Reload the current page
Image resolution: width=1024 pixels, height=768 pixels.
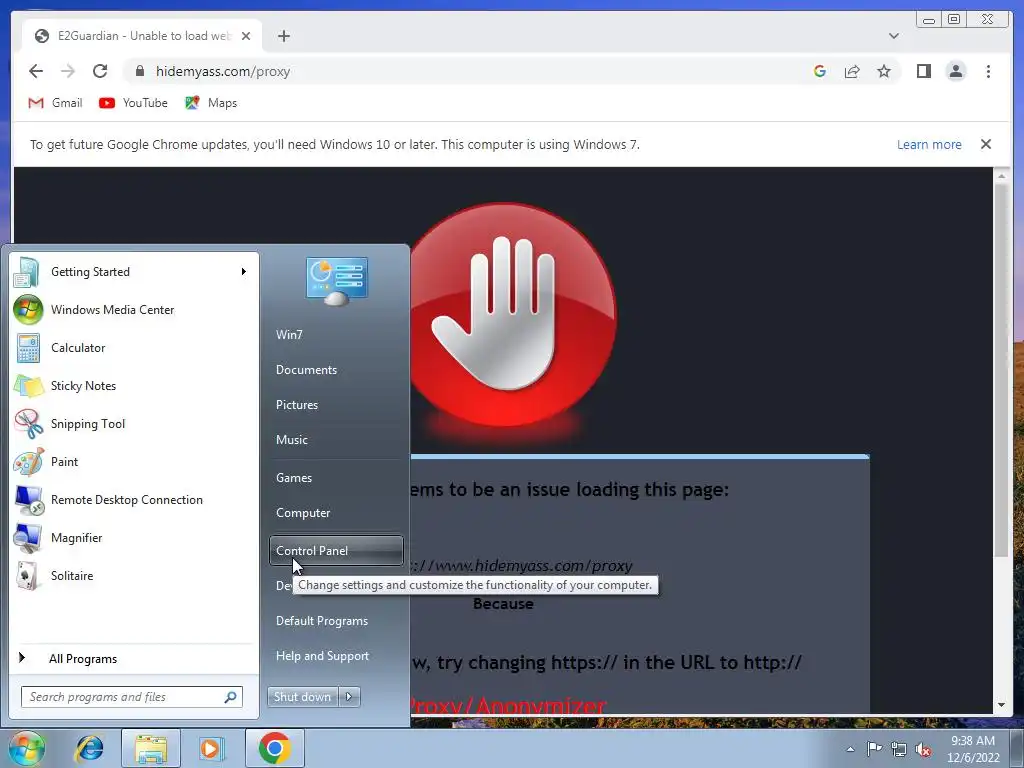point(100,71)
